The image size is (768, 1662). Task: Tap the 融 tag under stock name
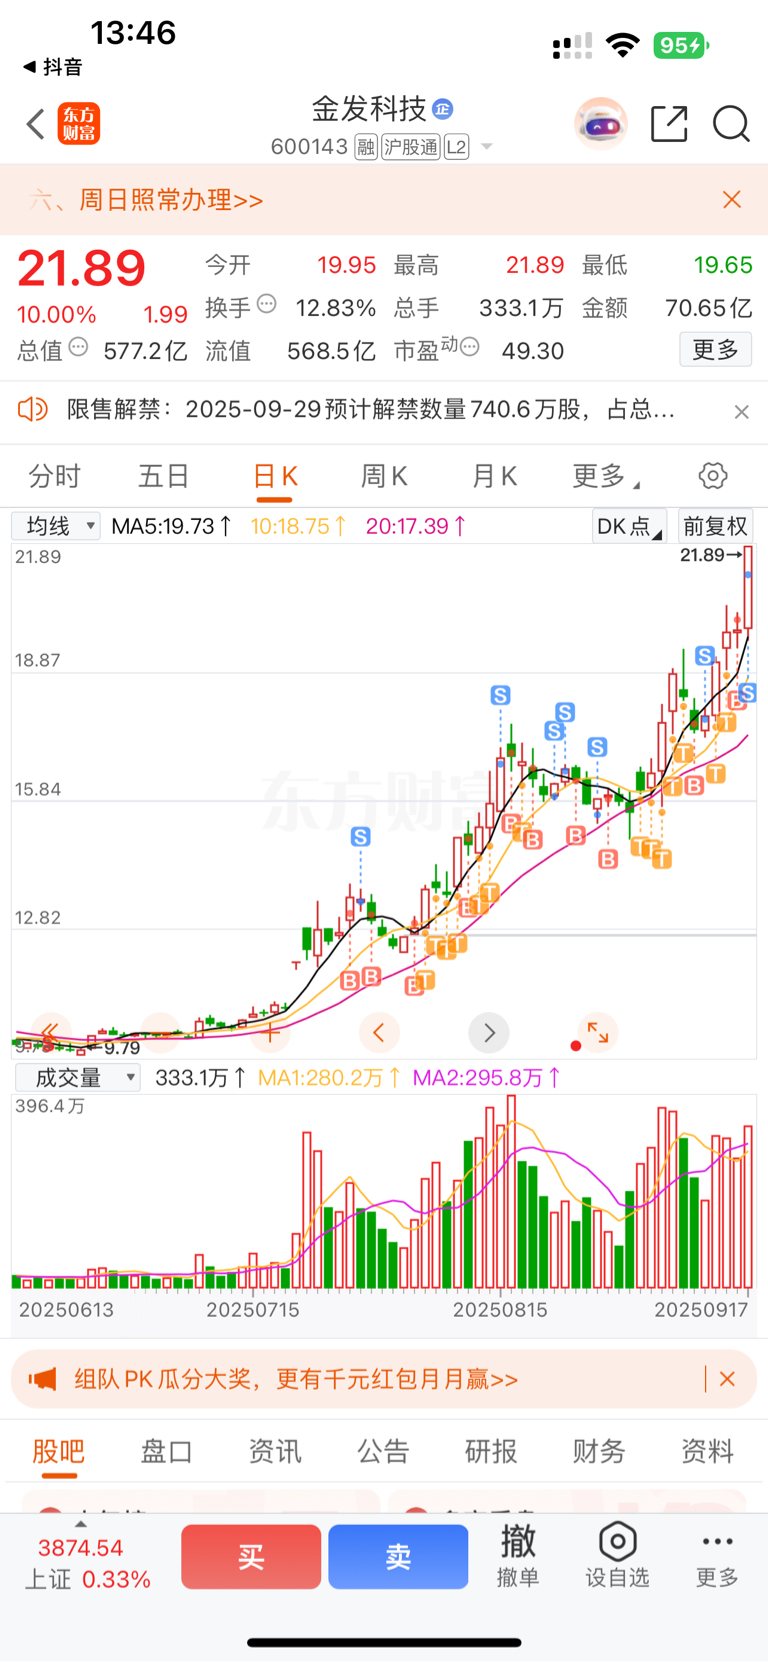(x=366, y=147)
